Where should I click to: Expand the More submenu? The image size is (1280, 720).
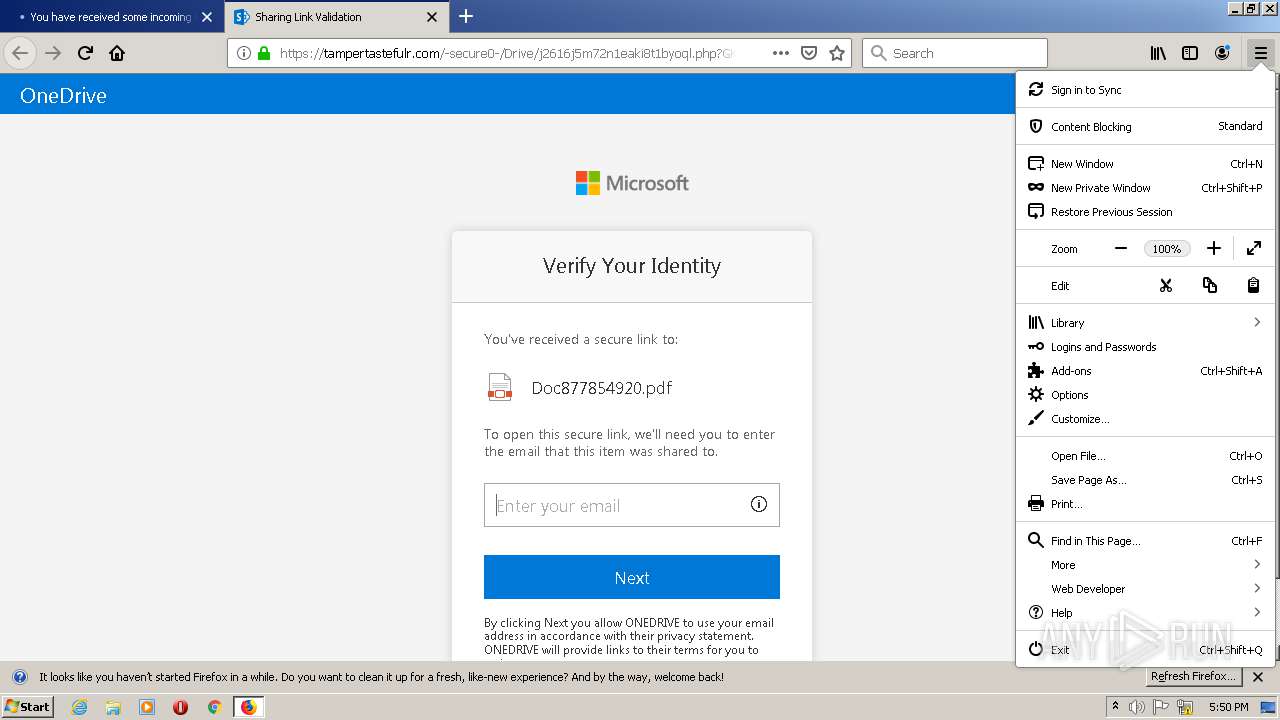[x=1145, y=565]
